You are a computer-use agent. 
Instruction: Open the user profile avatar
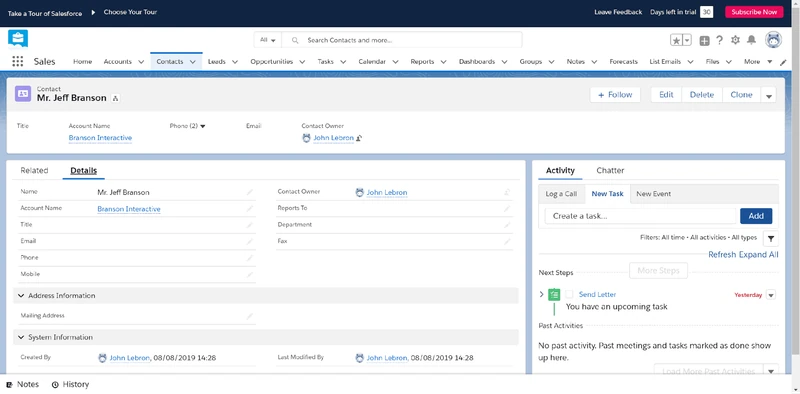[774, 40]
